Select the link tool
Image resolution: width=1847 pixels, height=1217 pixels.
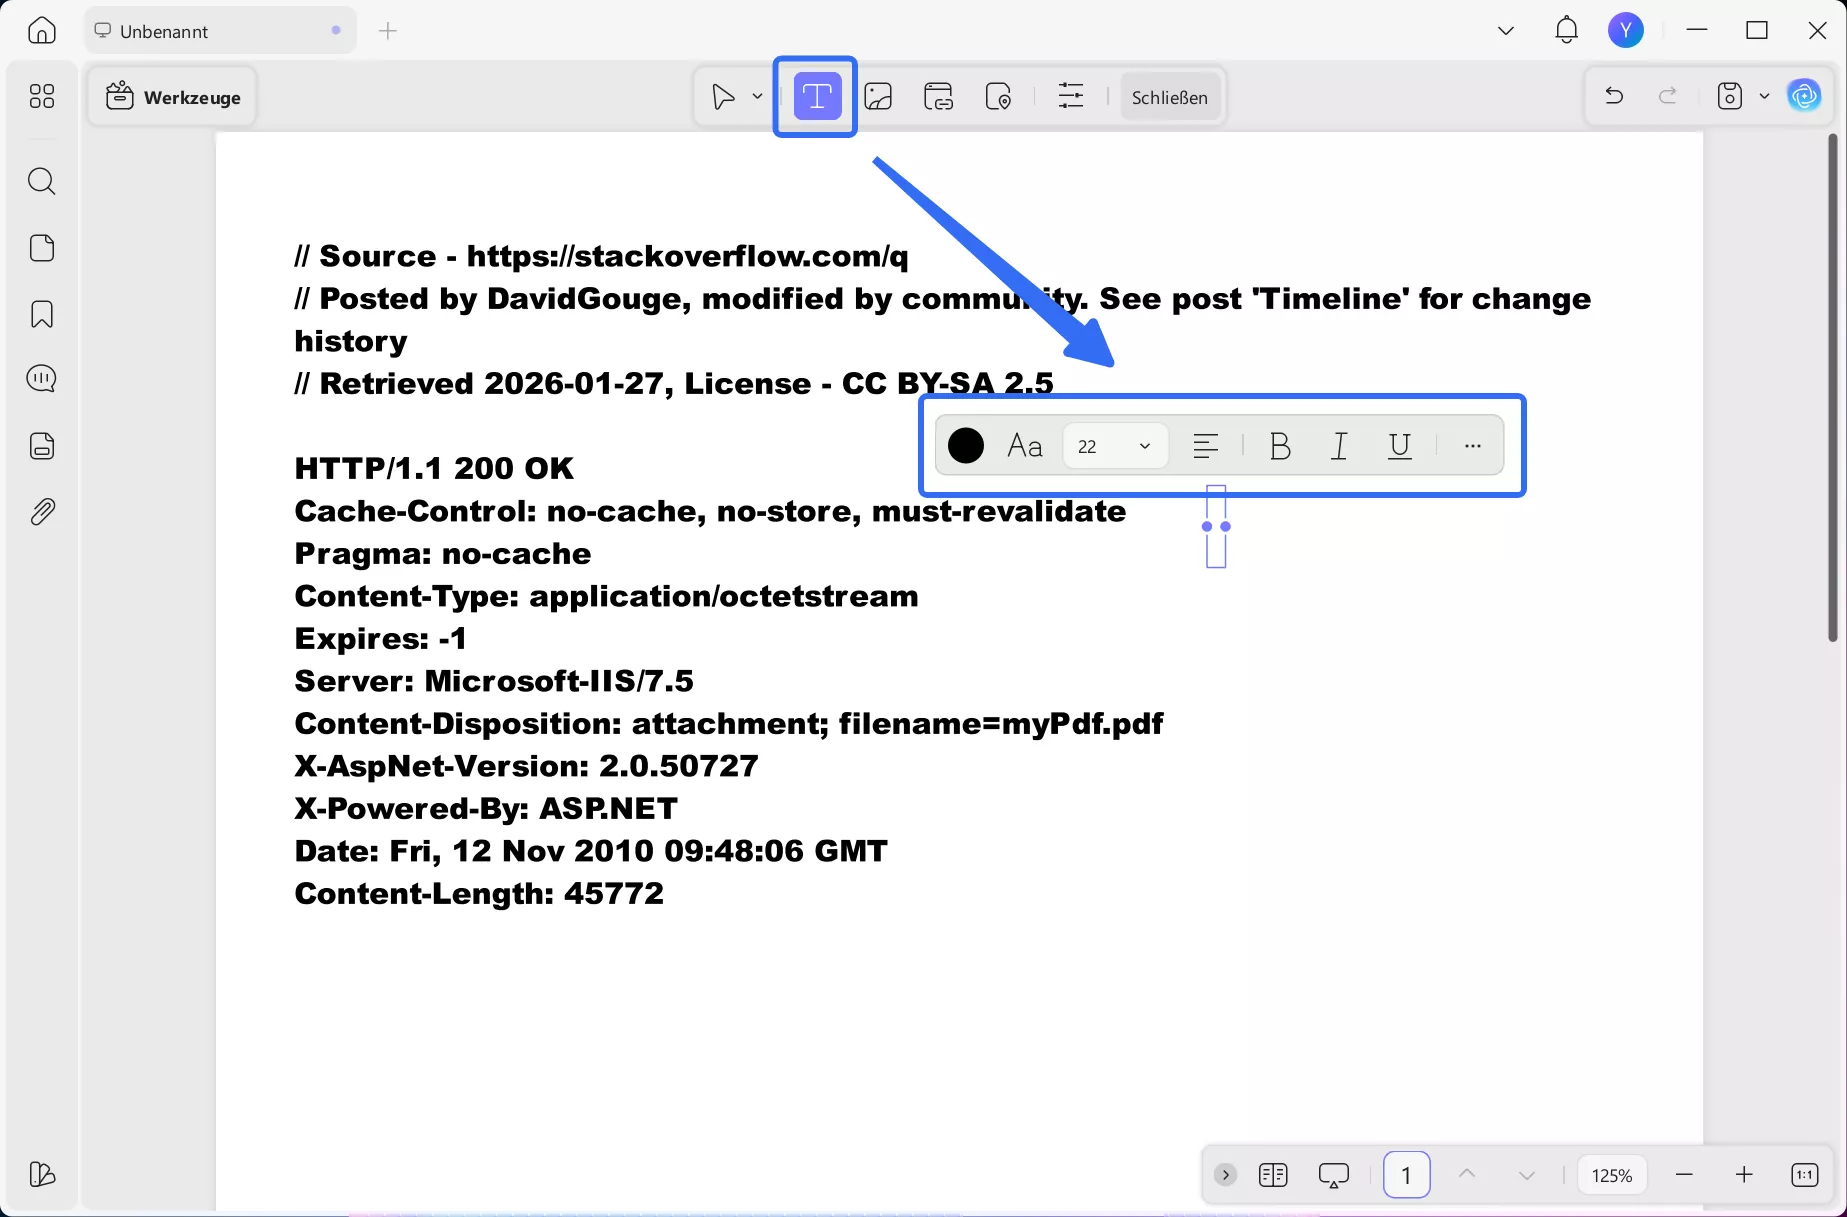(x=938, y=96)
